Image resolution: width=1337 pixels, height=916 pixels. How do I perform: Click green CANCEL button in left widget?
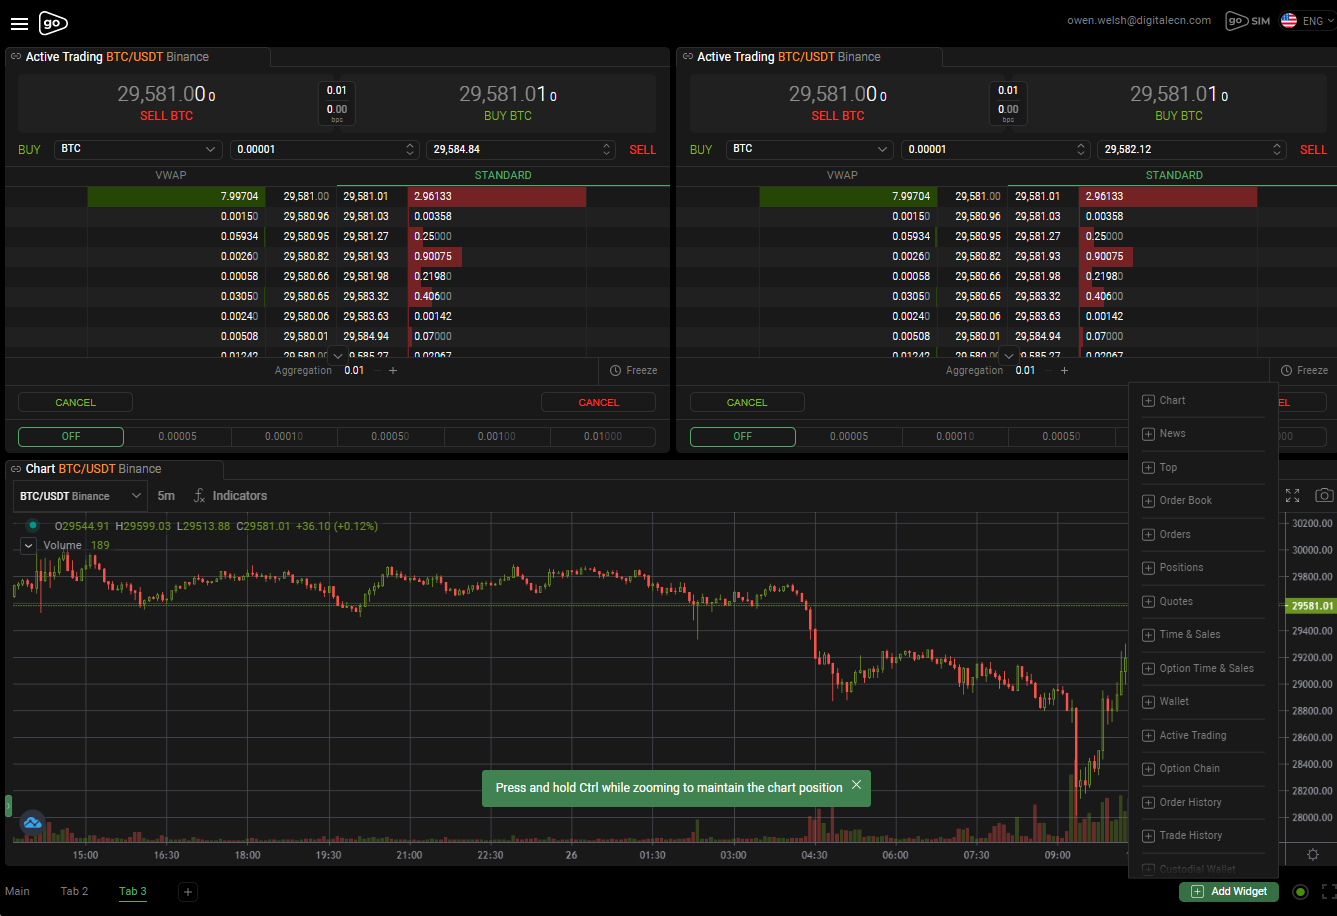click(x=76, y=402)
